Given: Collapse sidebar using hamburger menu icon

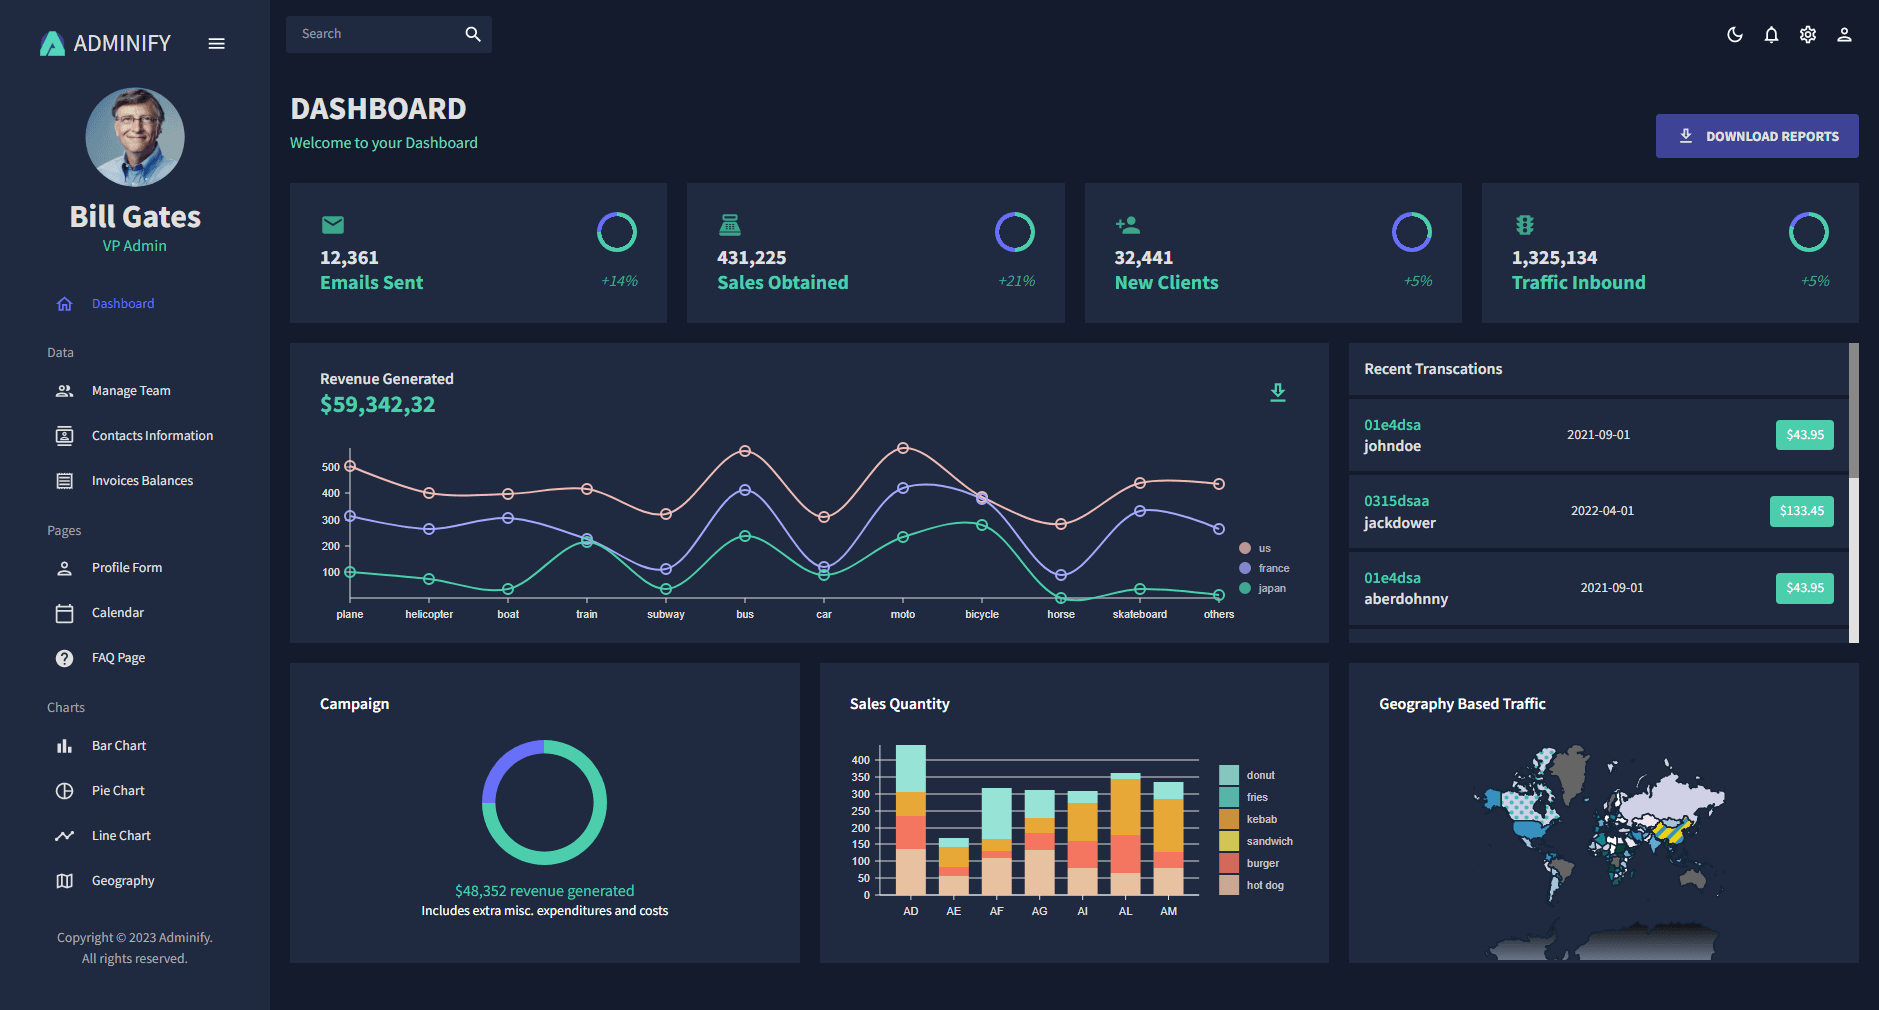Looking at the screenshot, I should tap(216, 44).
